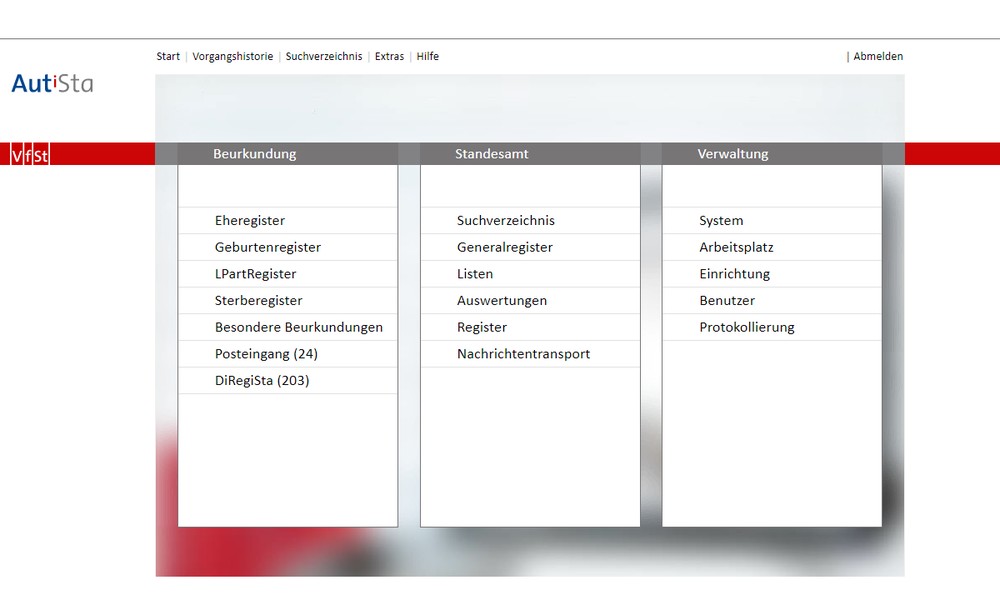The image size is (1000, 600).
Task: Open the Extras menu
Action: point(389,57)
